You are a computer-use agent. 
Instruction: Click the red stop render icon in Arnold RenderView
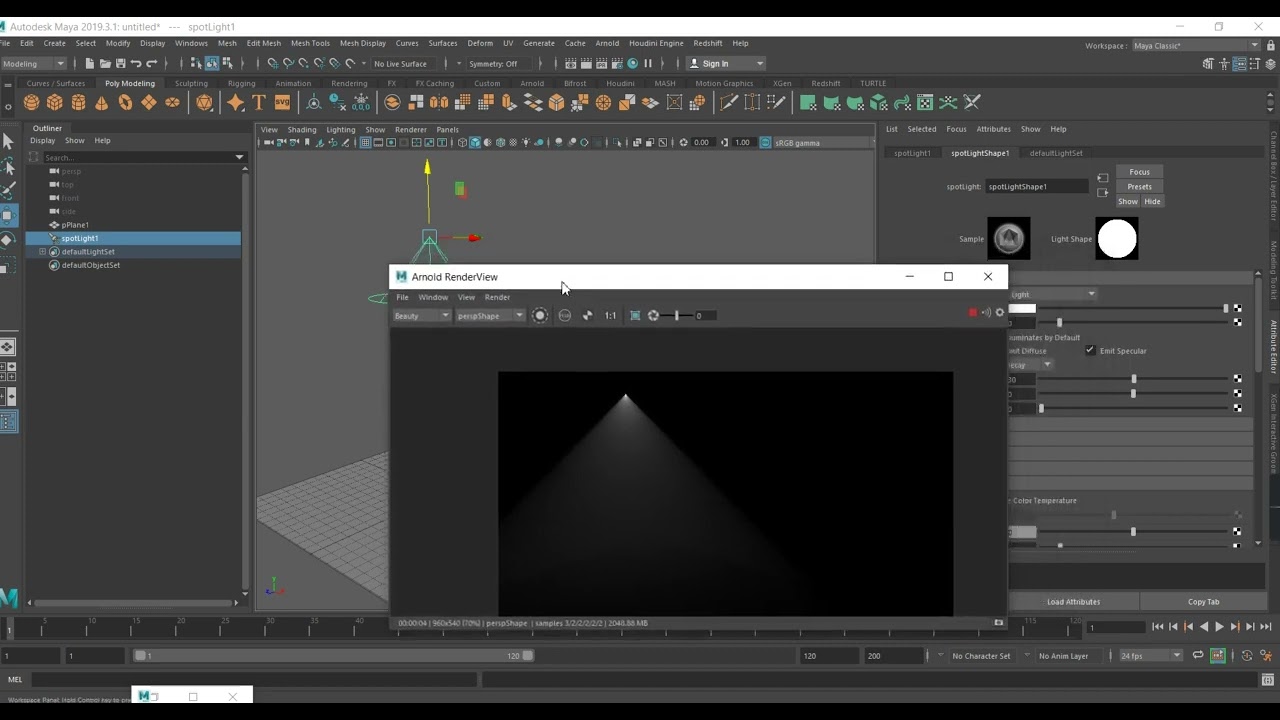(x=972, y=312)
